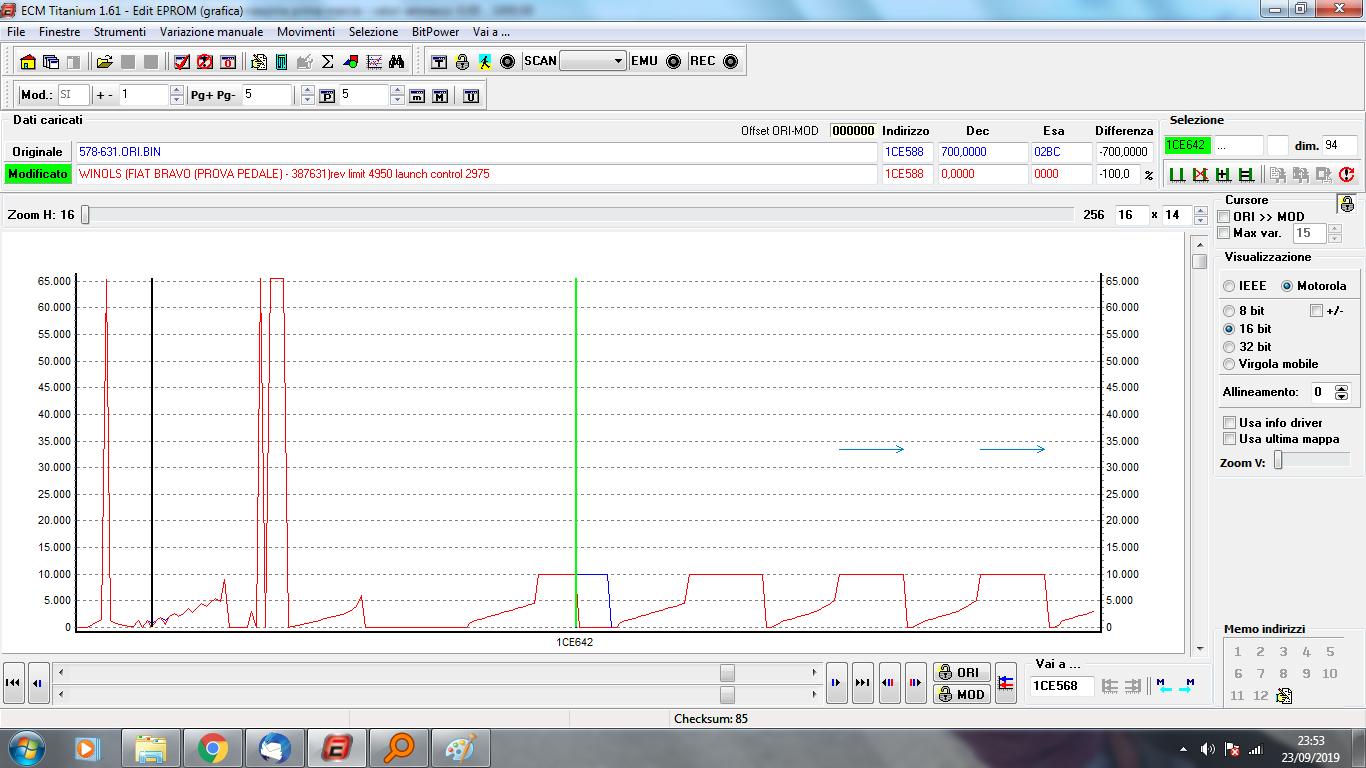Click the binoculars search icon
Image resolution: width=1366 pixels, height=768 pixels.
(396, 62)
